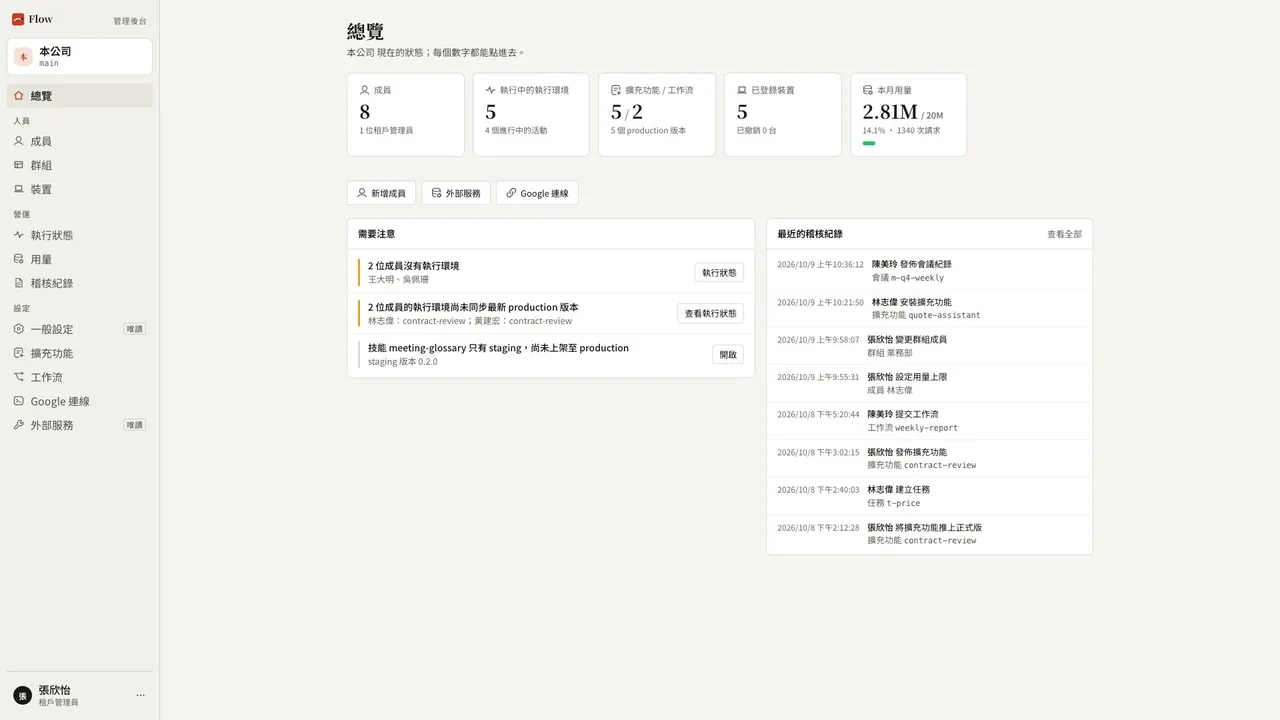Click the 外部服務 key icon in sidebar
This screenshot has height=720, width=1280.
point(19,425)
